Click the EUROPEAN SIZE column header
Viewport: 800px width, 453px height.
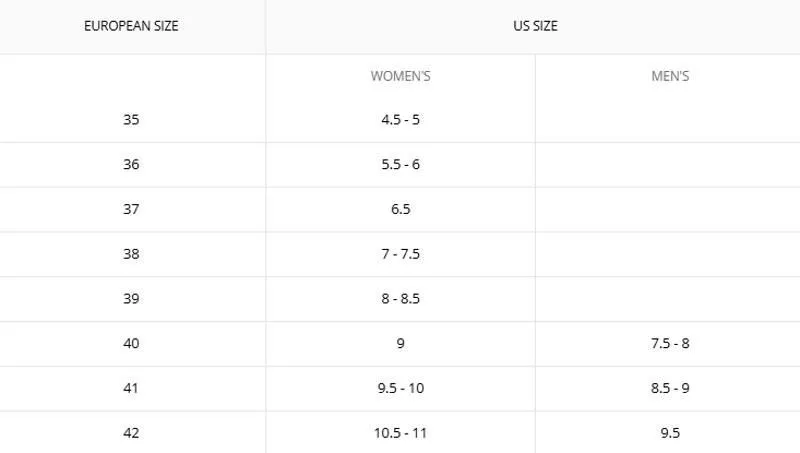[131, 26]
